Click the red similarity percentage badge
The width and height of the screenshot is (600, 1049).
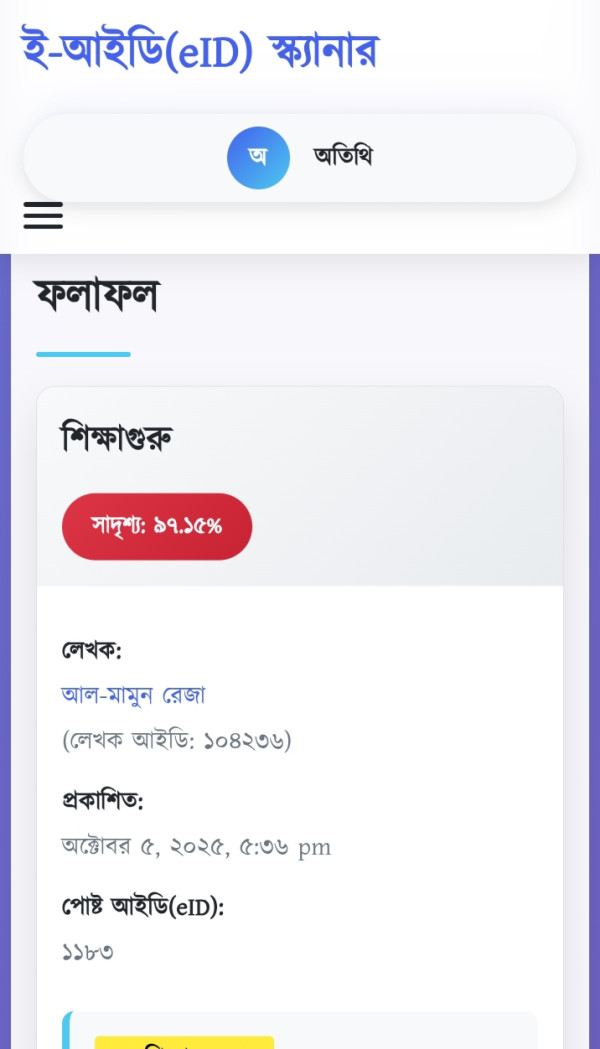click(157, 526)
